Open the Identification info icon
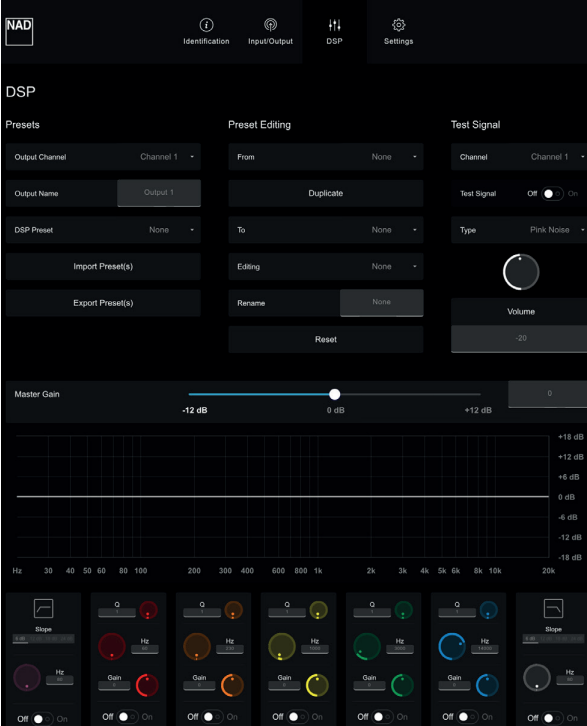Image resolution: width=587 pixels, height=726 pixels. 206,25
